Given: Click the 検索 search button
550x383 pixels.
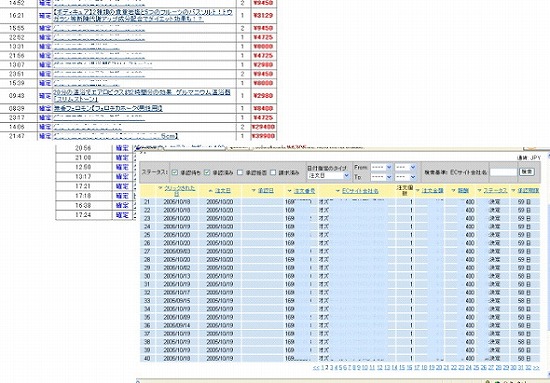Looking at the screenshot, I should pyautogui.click(x=526, y=172).
